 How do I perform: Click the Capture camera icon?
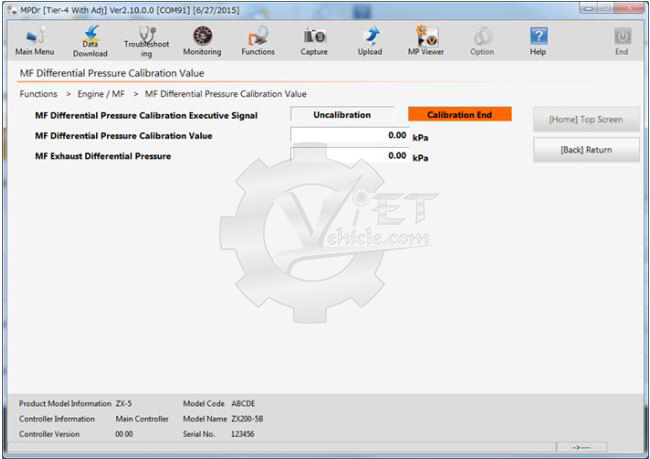[x=314, y=41]
